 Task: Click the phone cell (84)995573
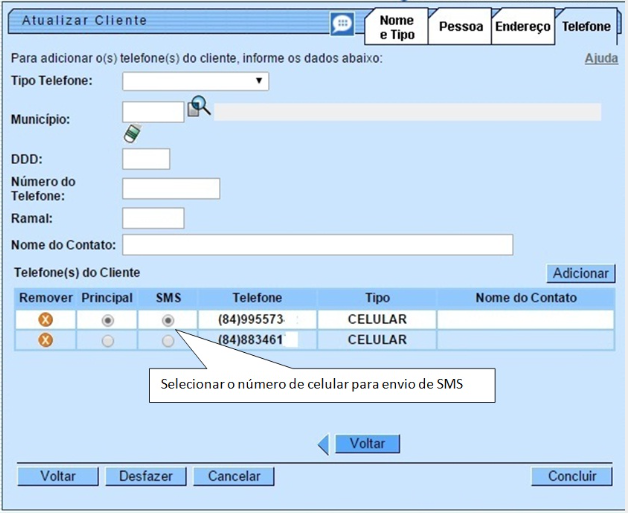pos(257,320)
